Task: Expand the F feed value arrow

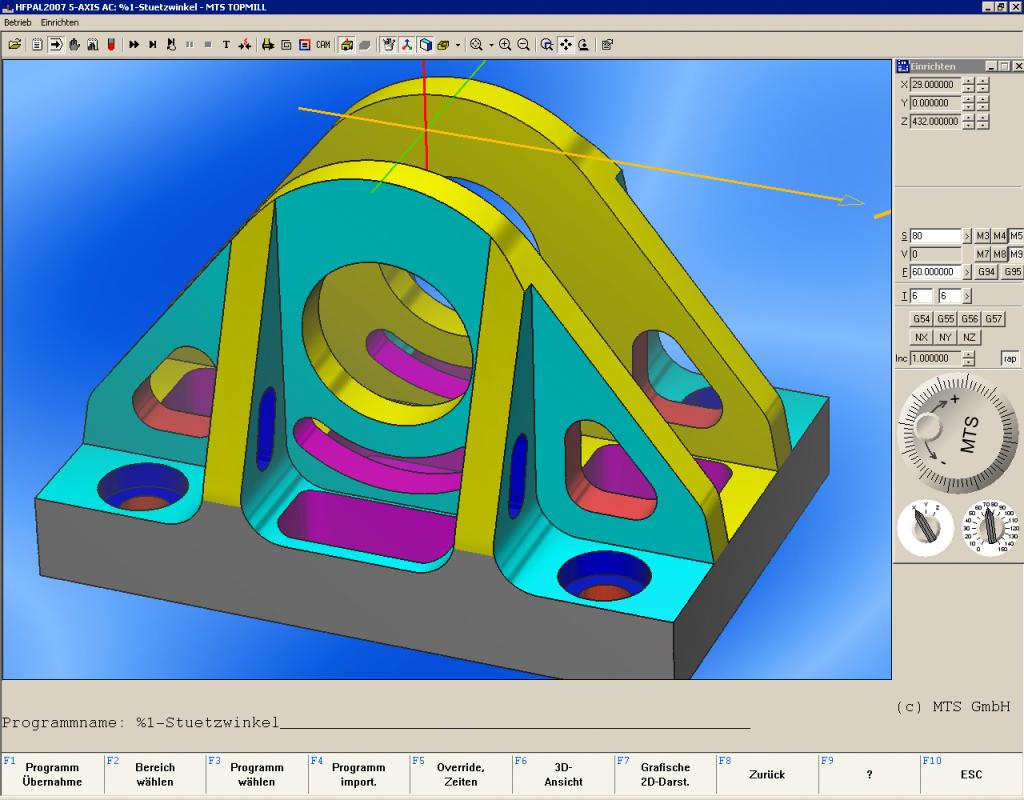Action: [967, 272]
